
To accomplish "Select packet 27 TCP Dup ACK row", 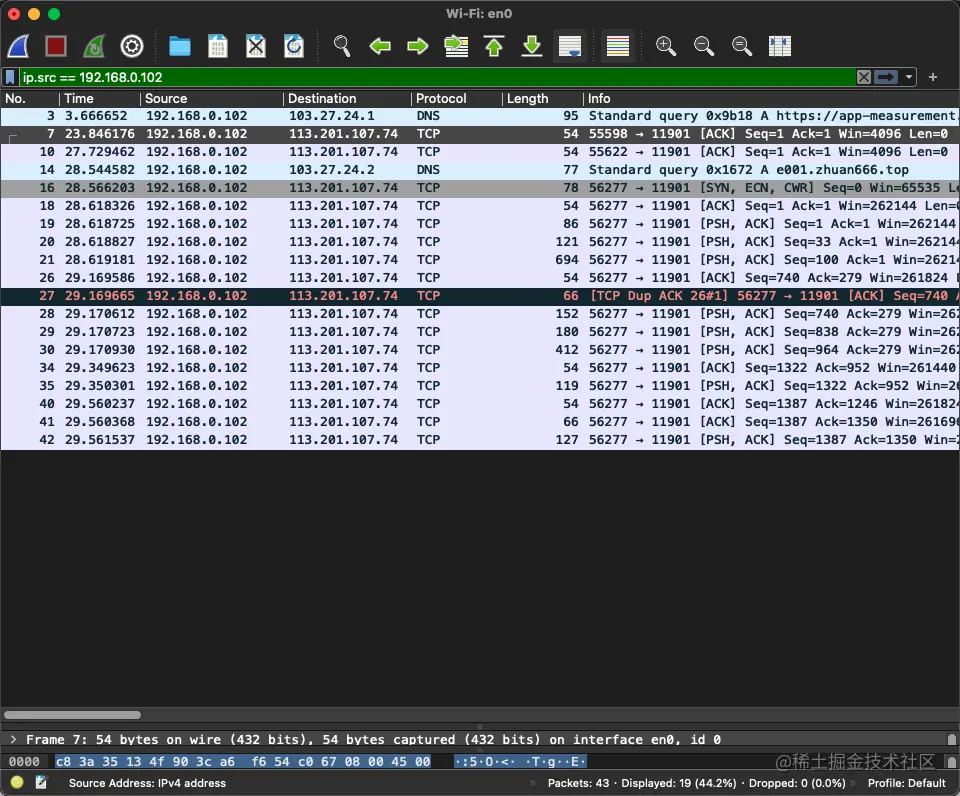I will 480,296.
